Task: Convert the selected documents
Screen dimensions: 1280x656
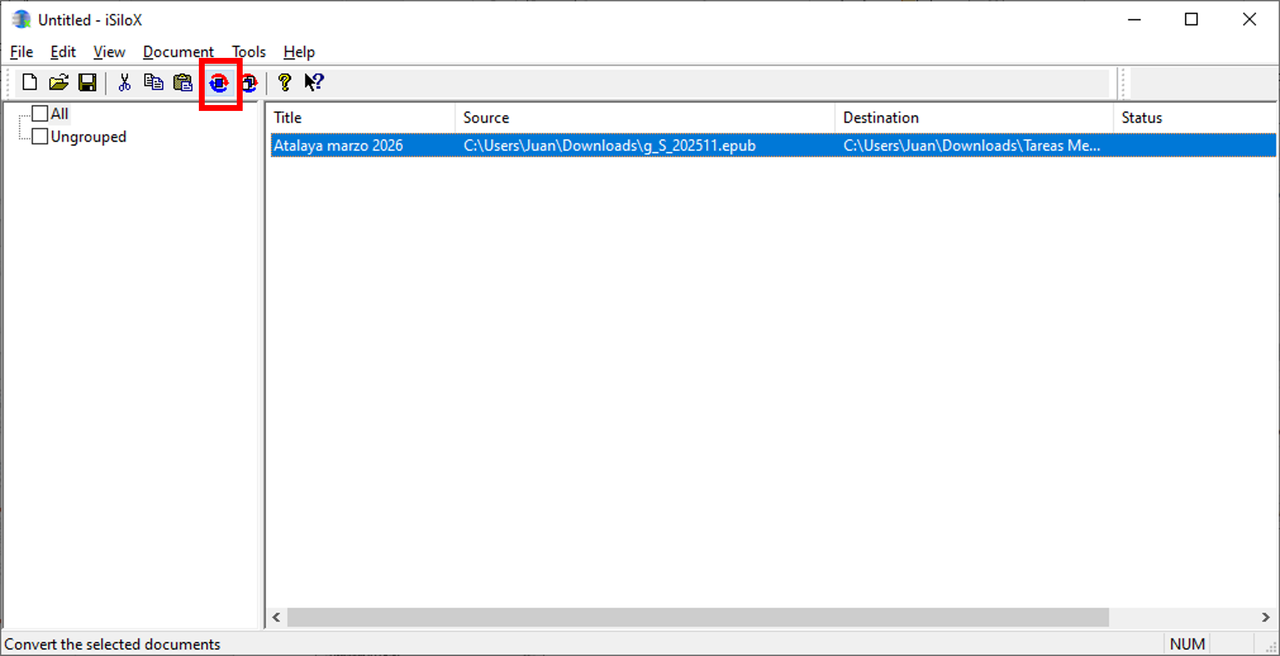Action: point(219,83)
